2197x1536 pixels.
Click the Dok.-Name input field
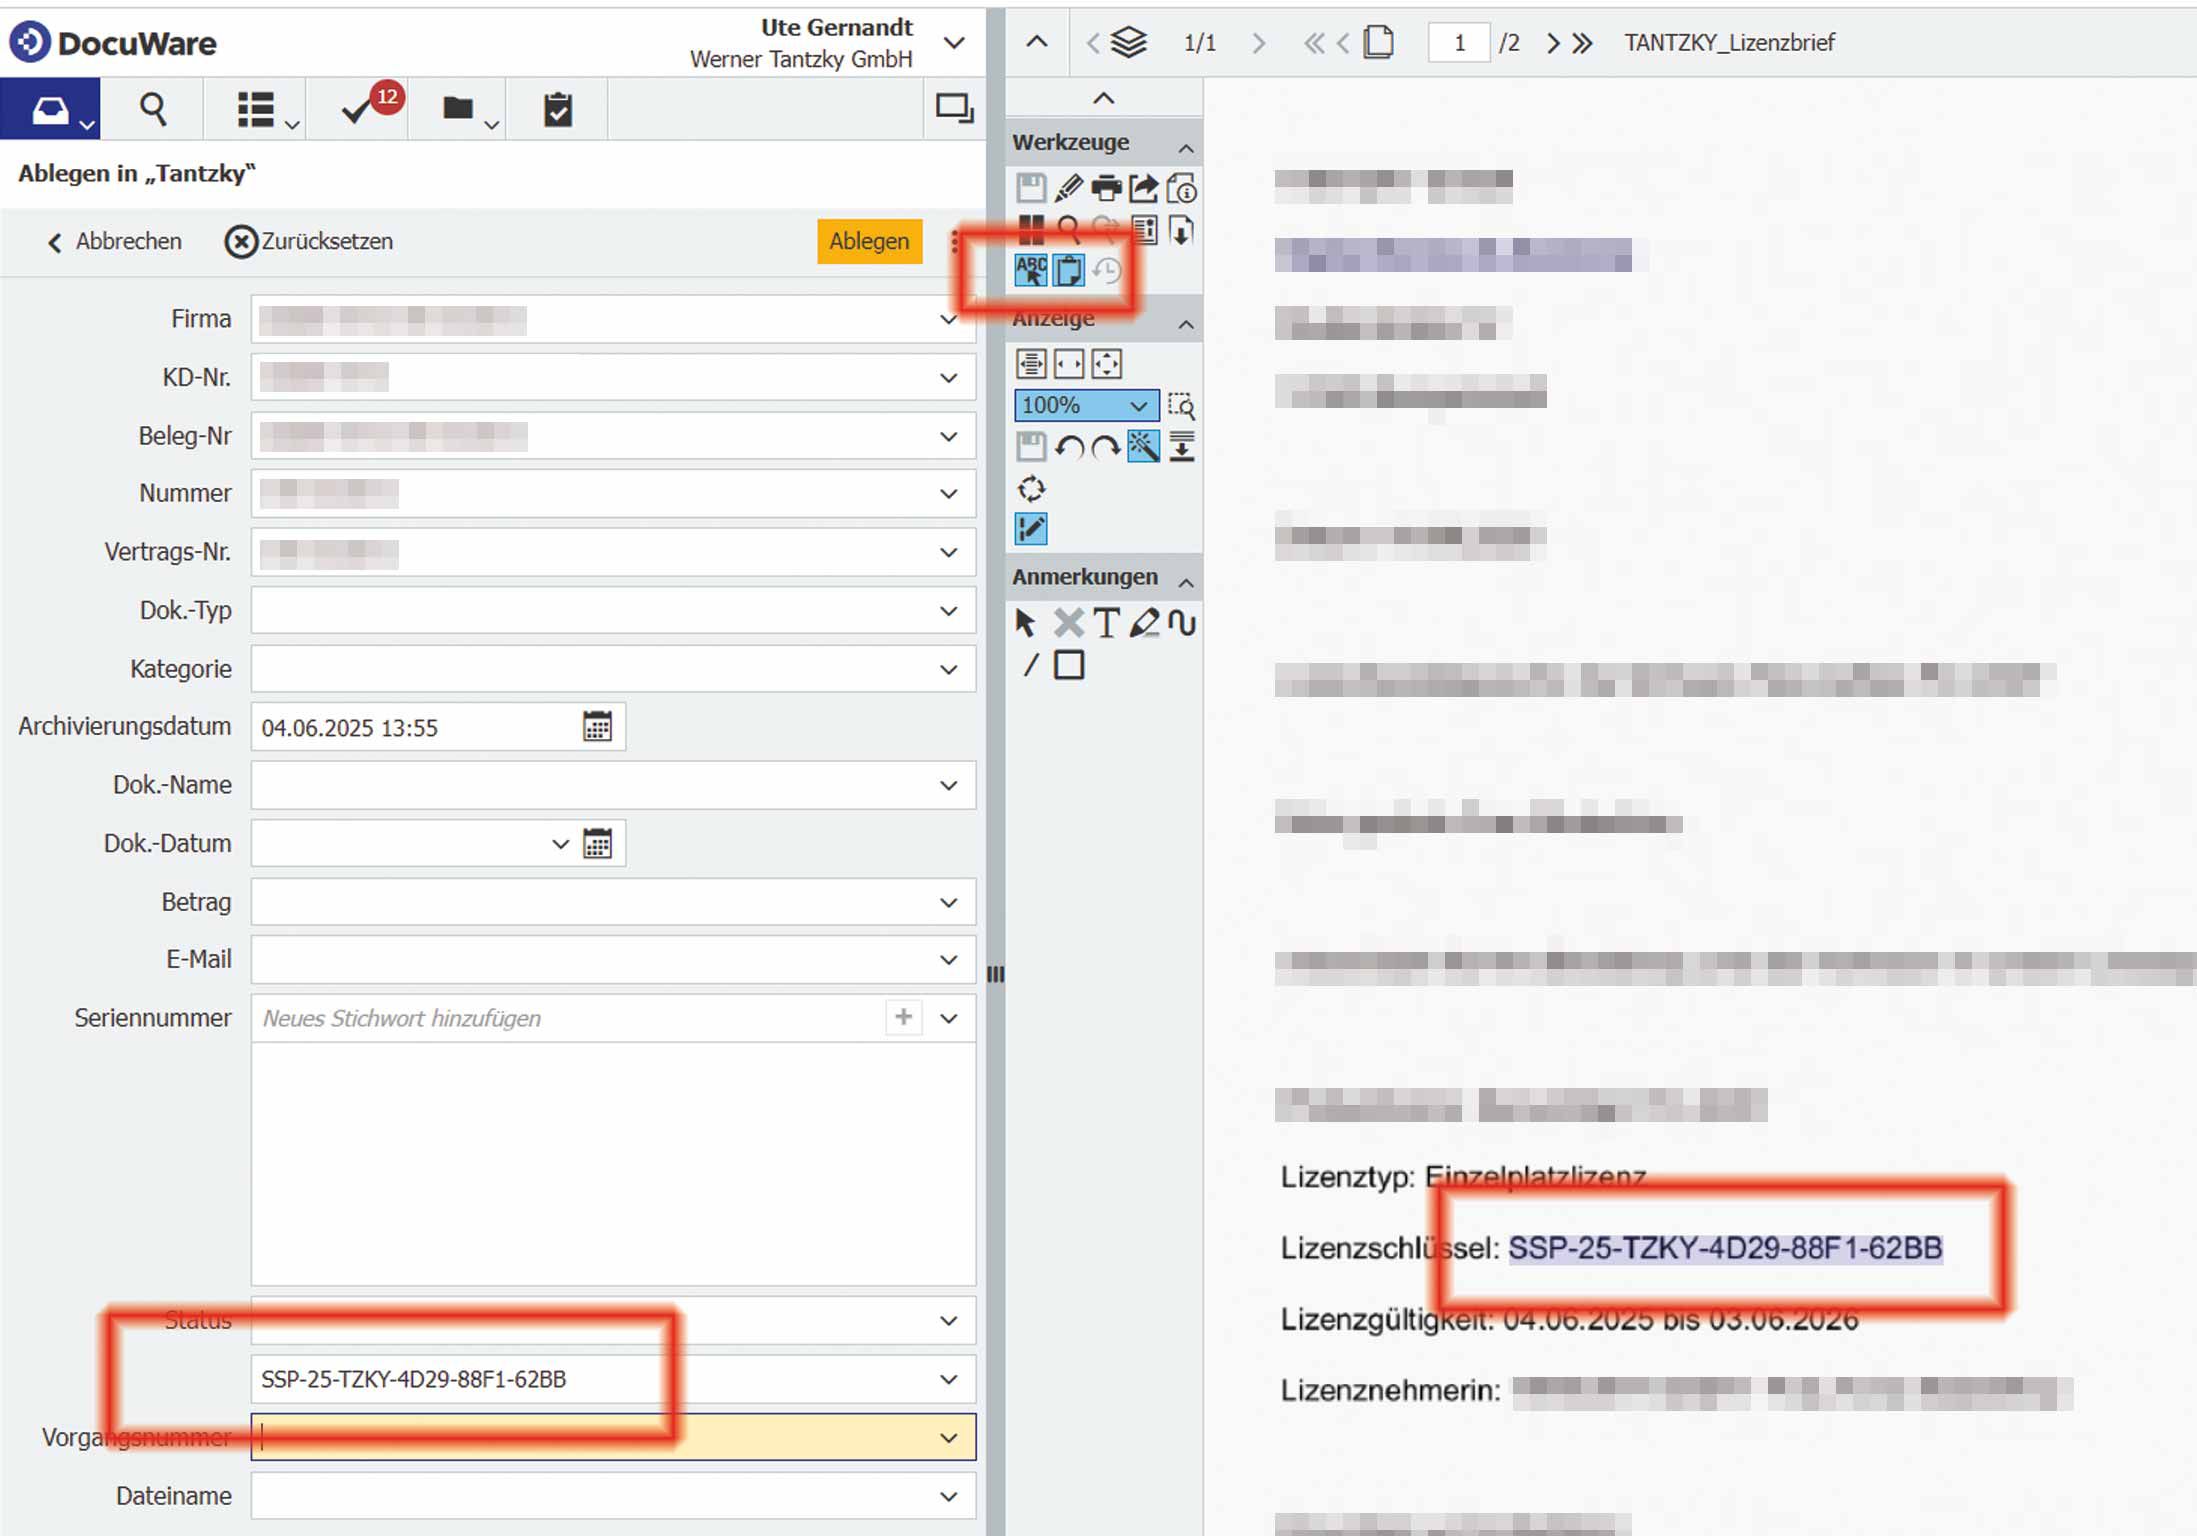[613, 786]
